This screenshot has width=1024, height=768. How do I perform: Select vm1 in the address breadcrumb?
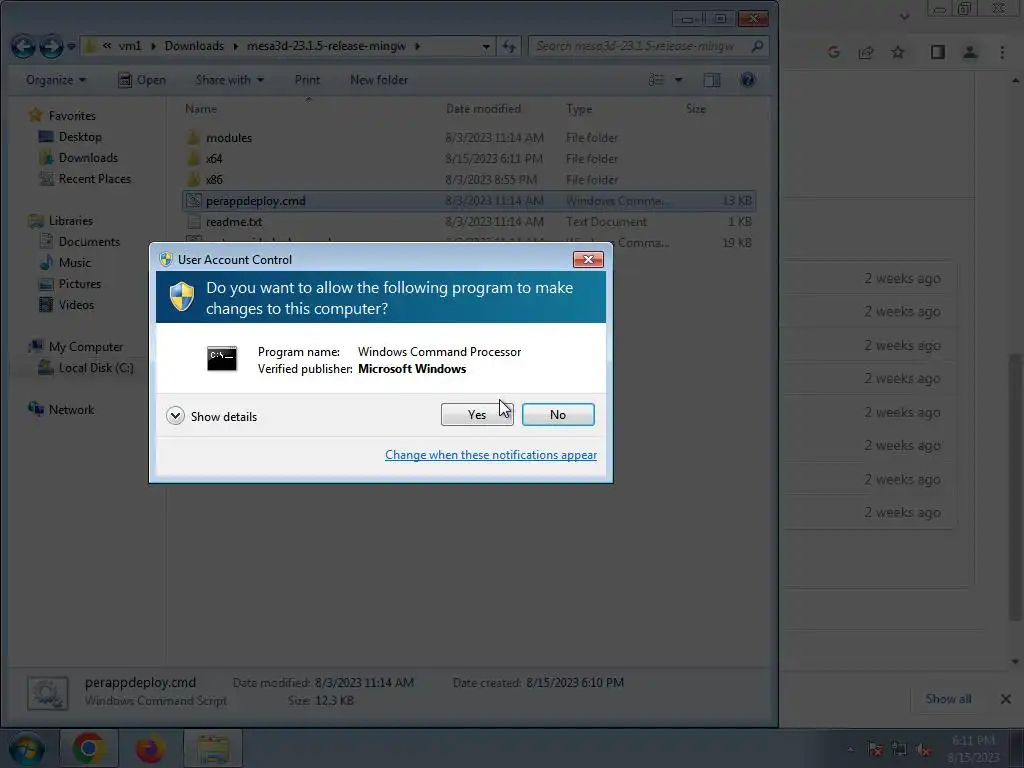click(130, 46)
